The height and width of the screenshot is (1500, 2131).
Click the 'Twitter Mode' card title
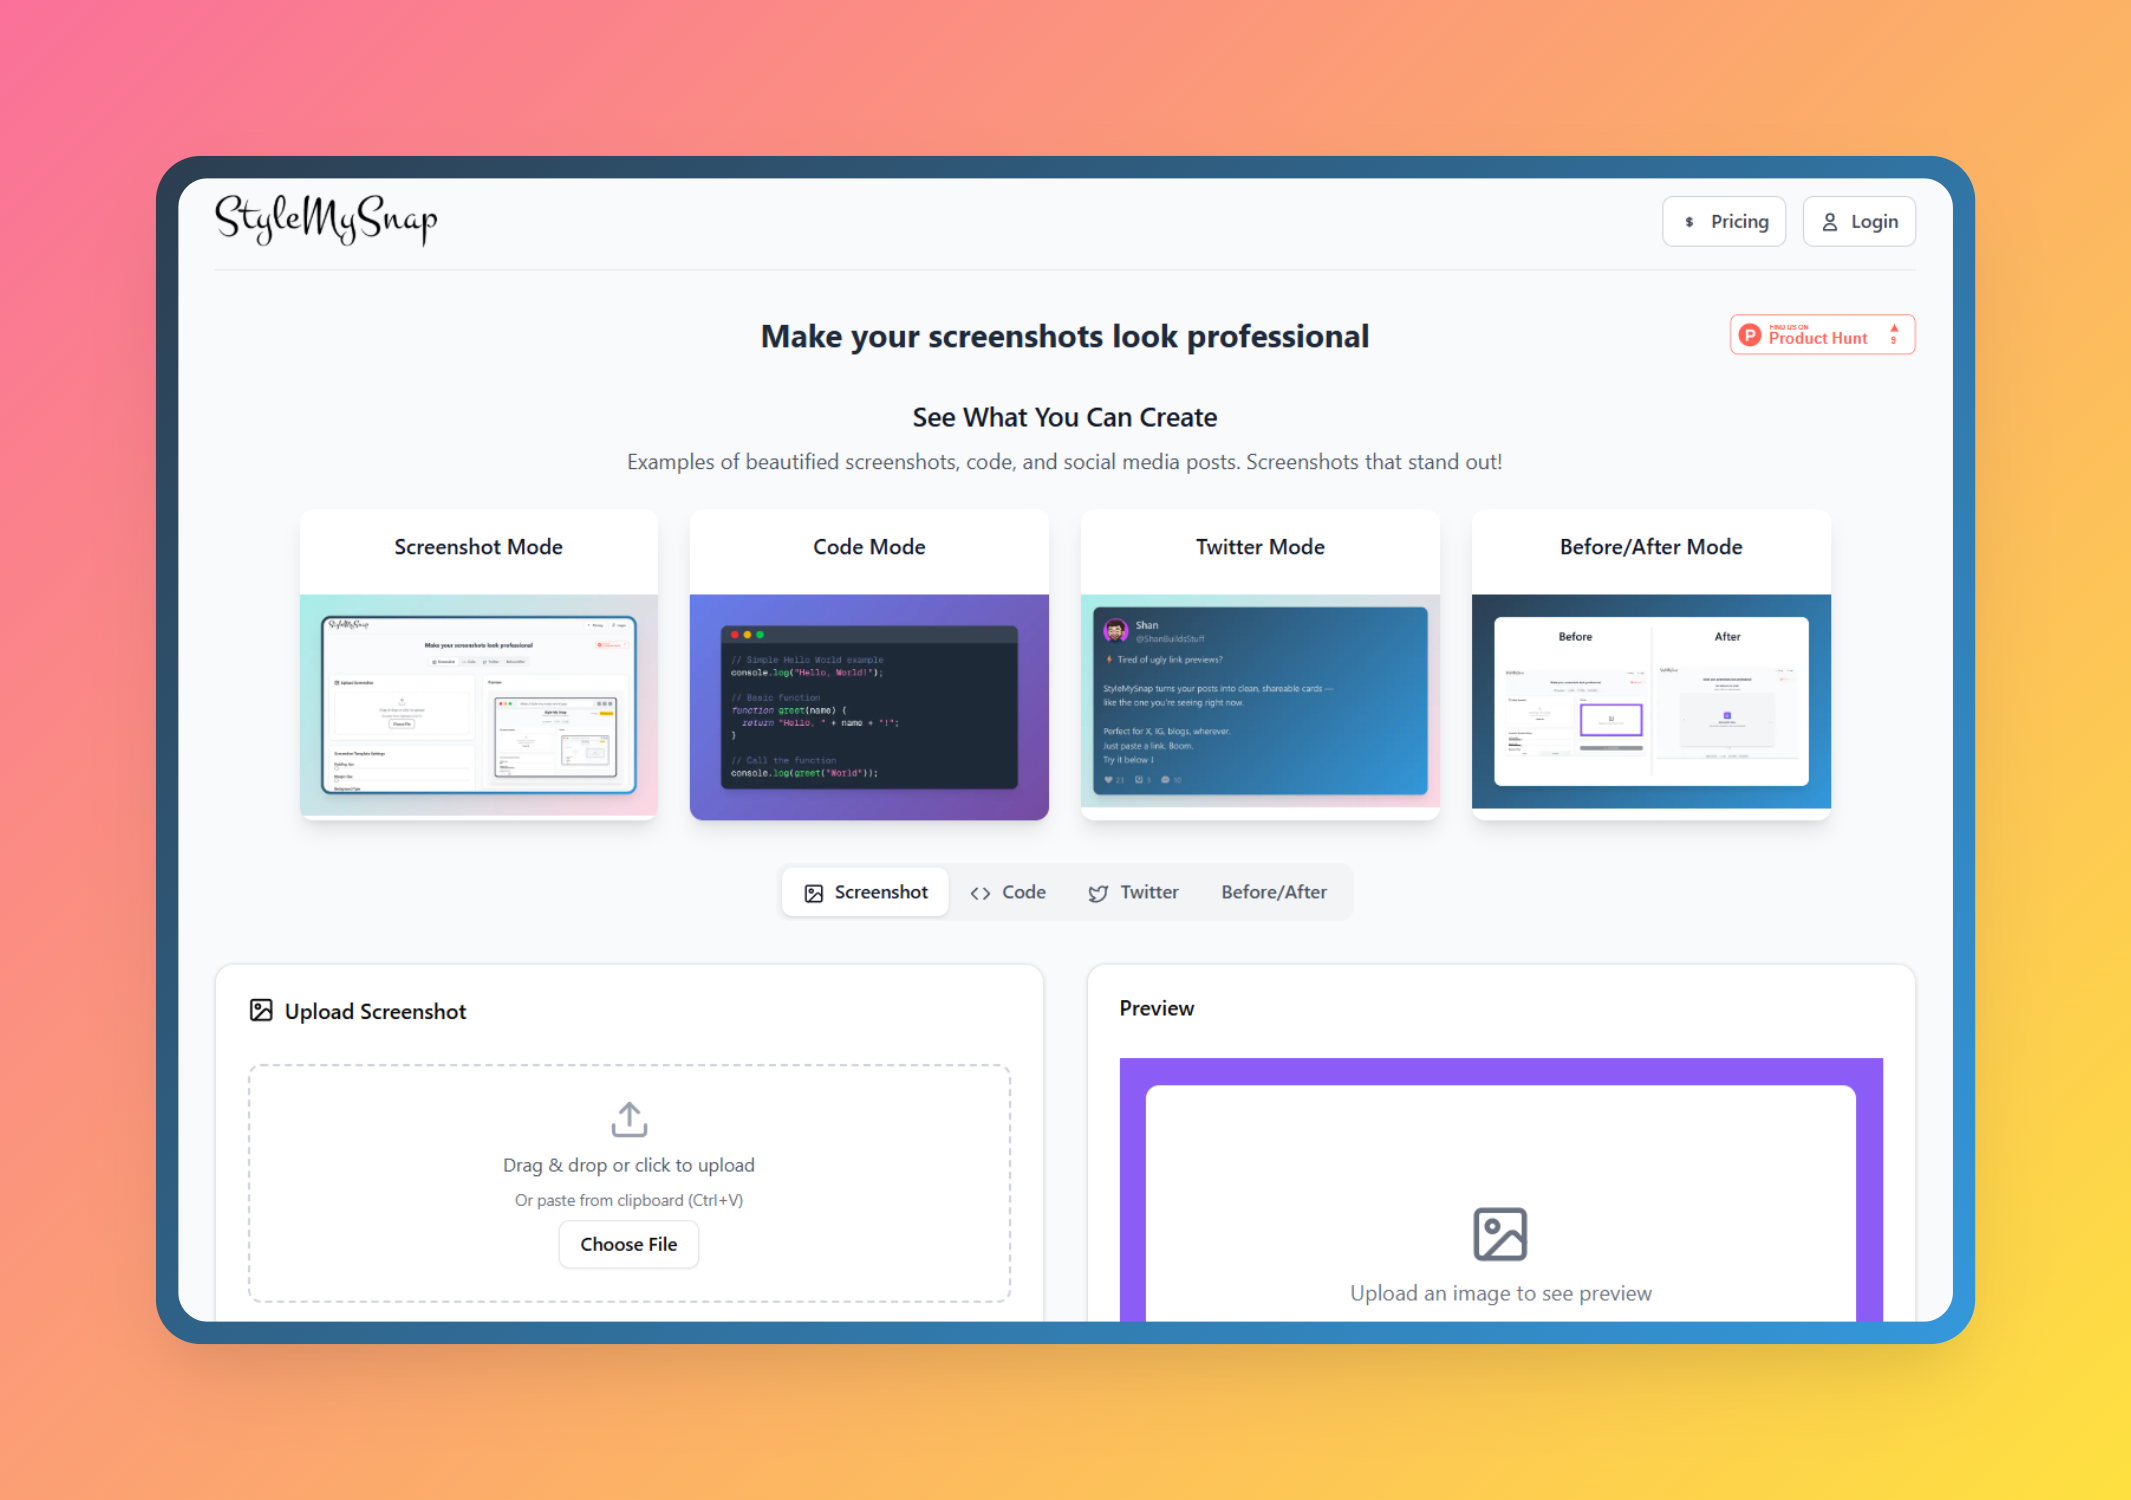1260,547
